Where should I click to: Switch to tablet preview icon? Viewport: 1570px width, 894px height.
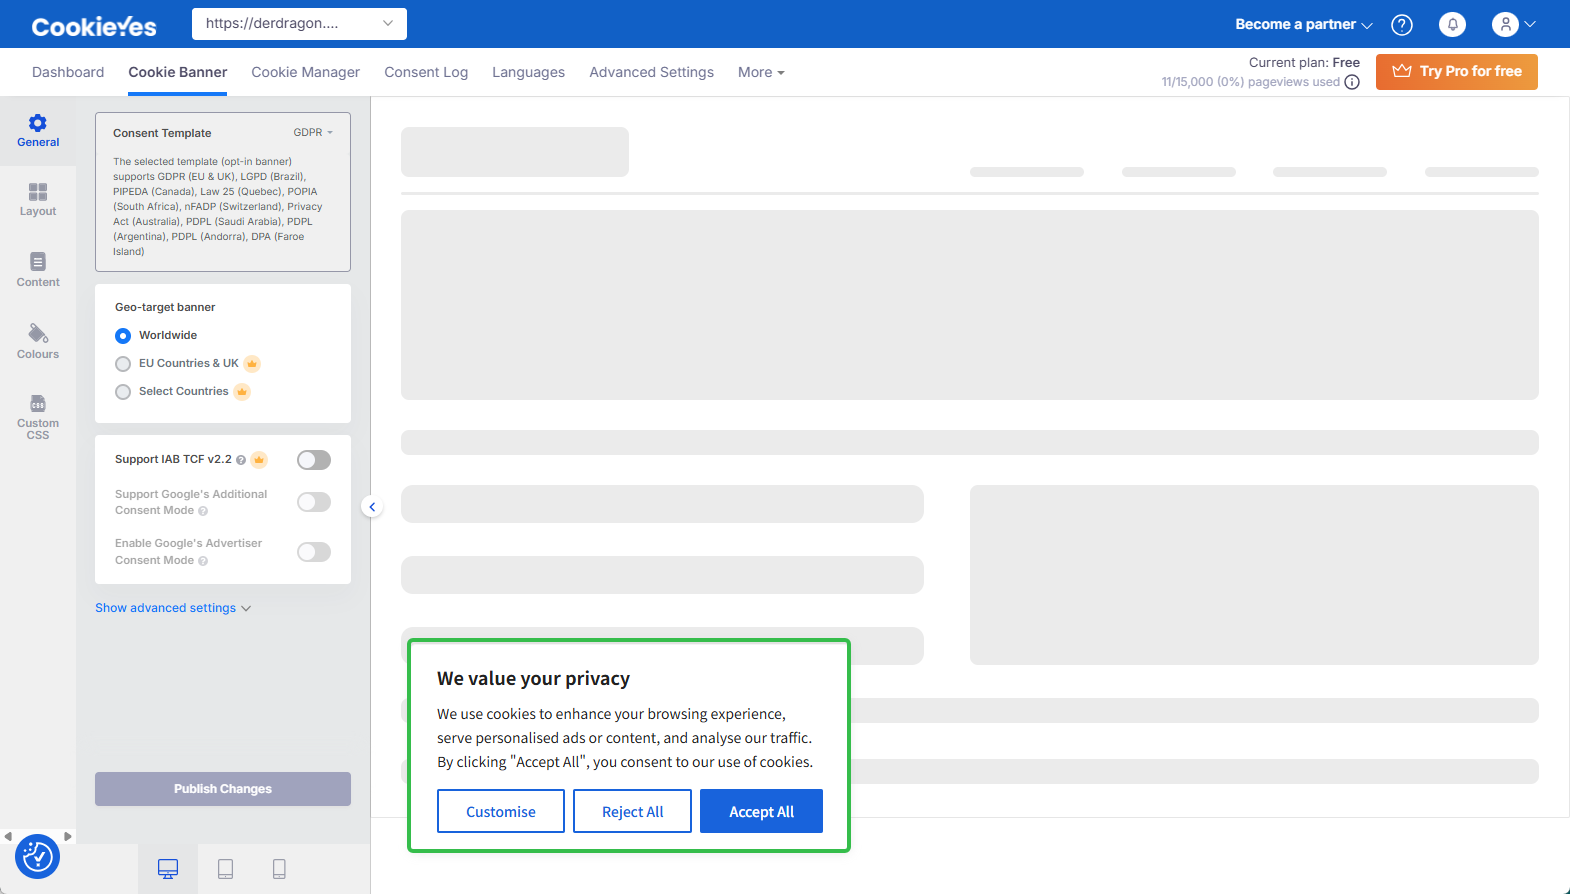point(226,869)
